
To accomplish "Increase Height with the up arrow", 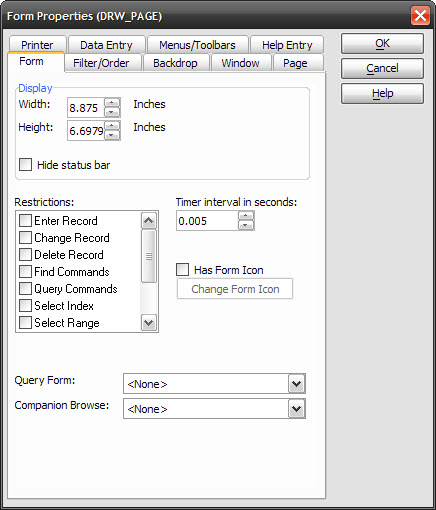I will [x=112, y=126].
